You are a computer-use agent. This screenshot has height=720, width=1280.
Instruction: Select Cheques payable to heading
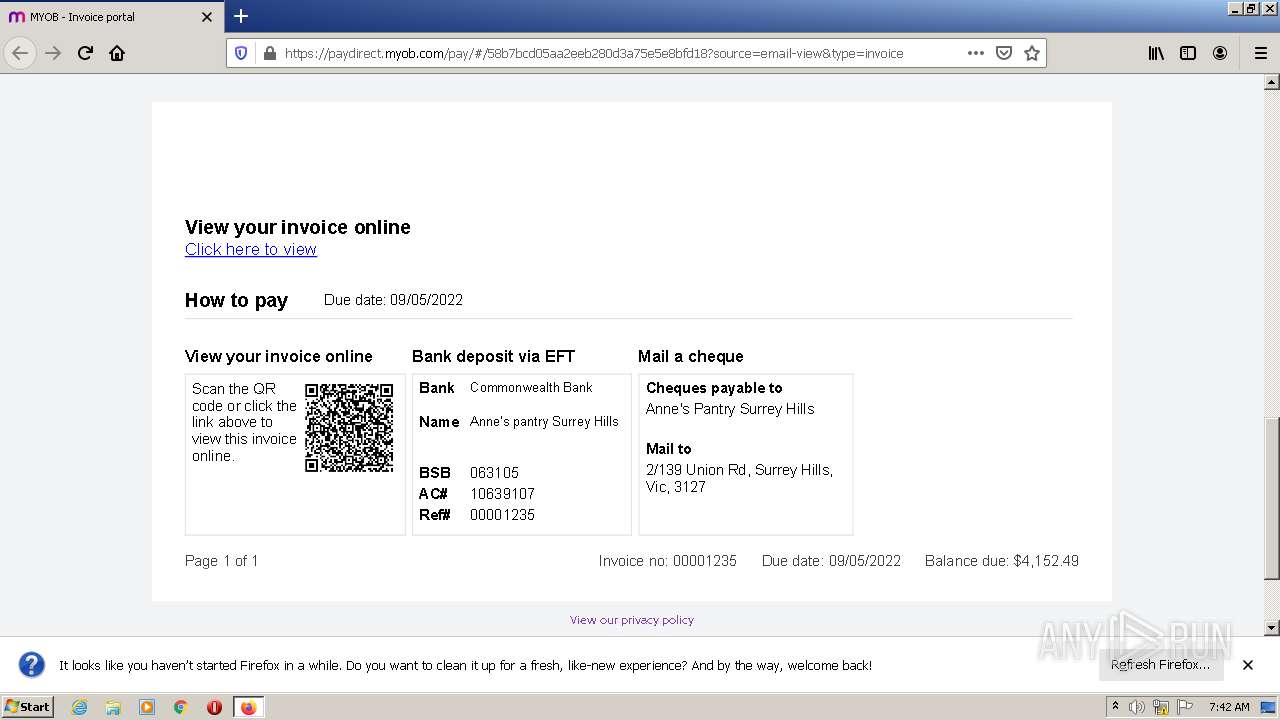click(714, 388)
